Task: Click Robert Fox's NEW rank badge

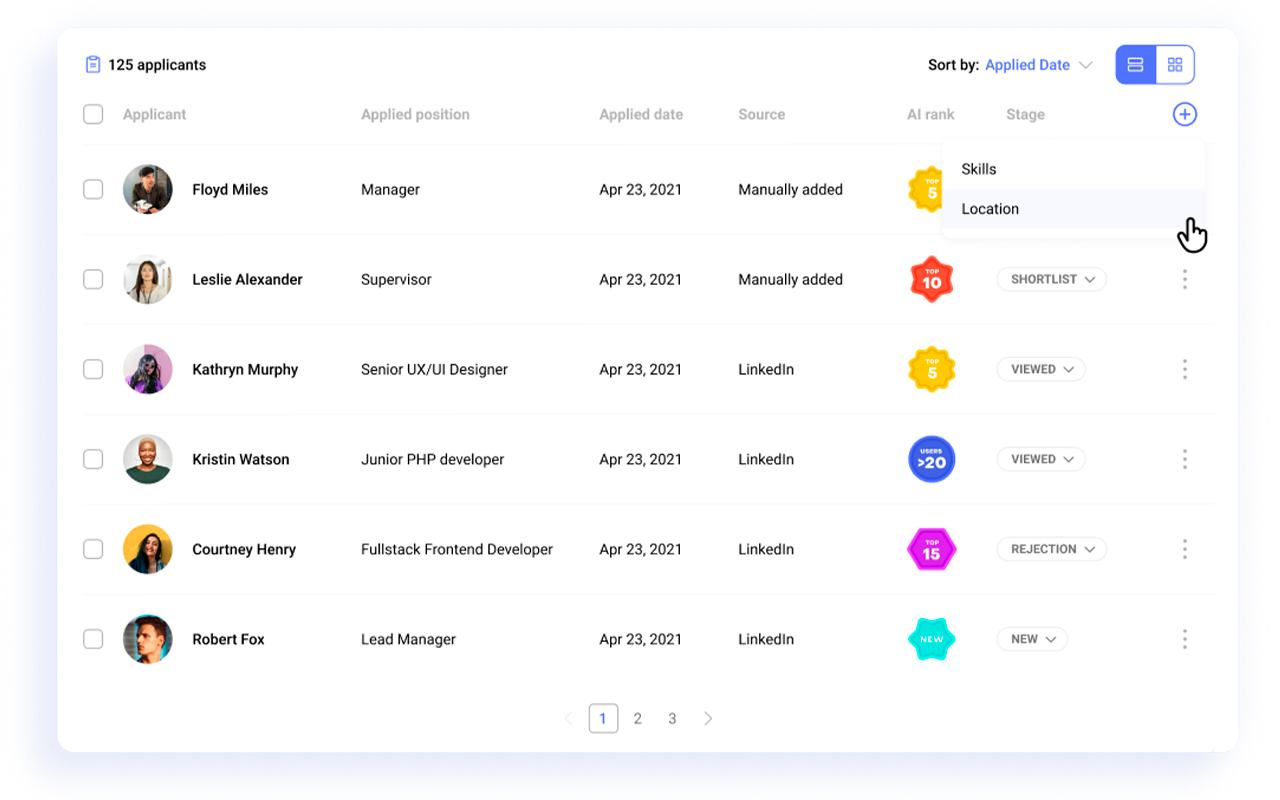Action: click(931, 639)
